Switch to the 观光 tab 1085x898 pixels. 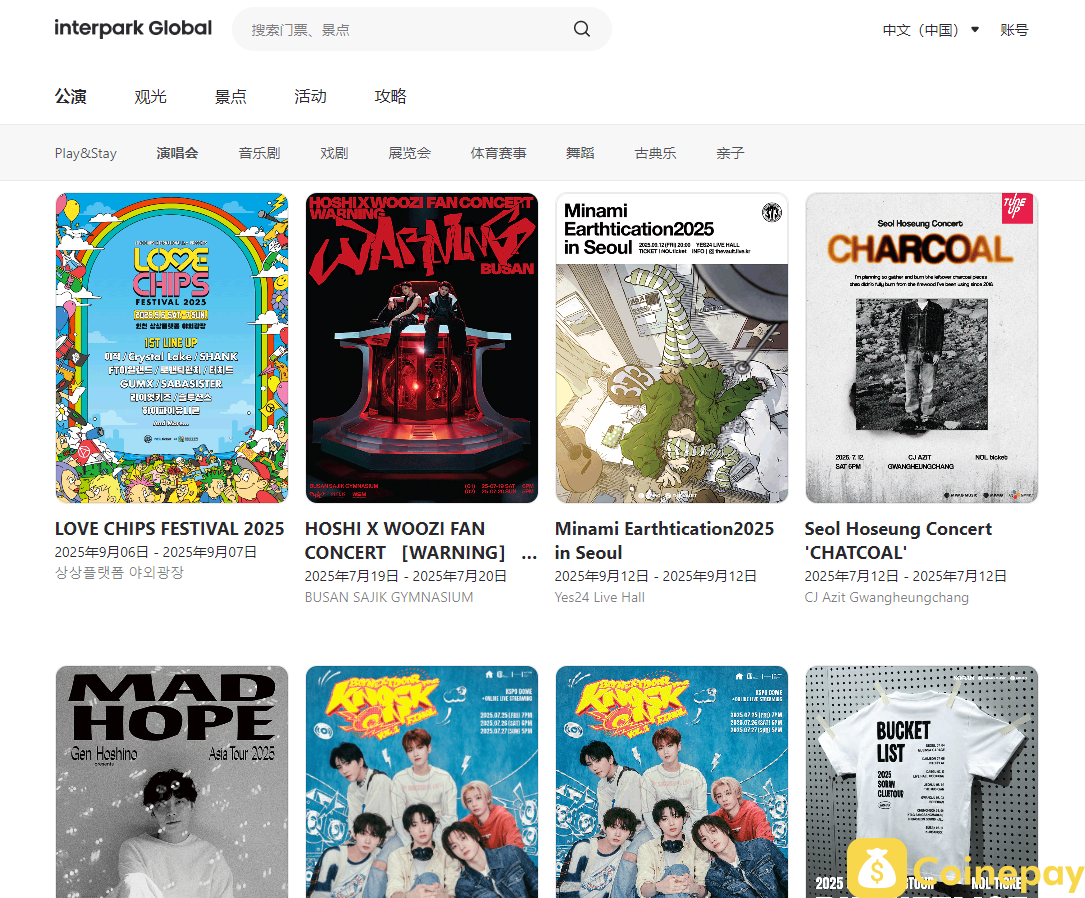151,96
